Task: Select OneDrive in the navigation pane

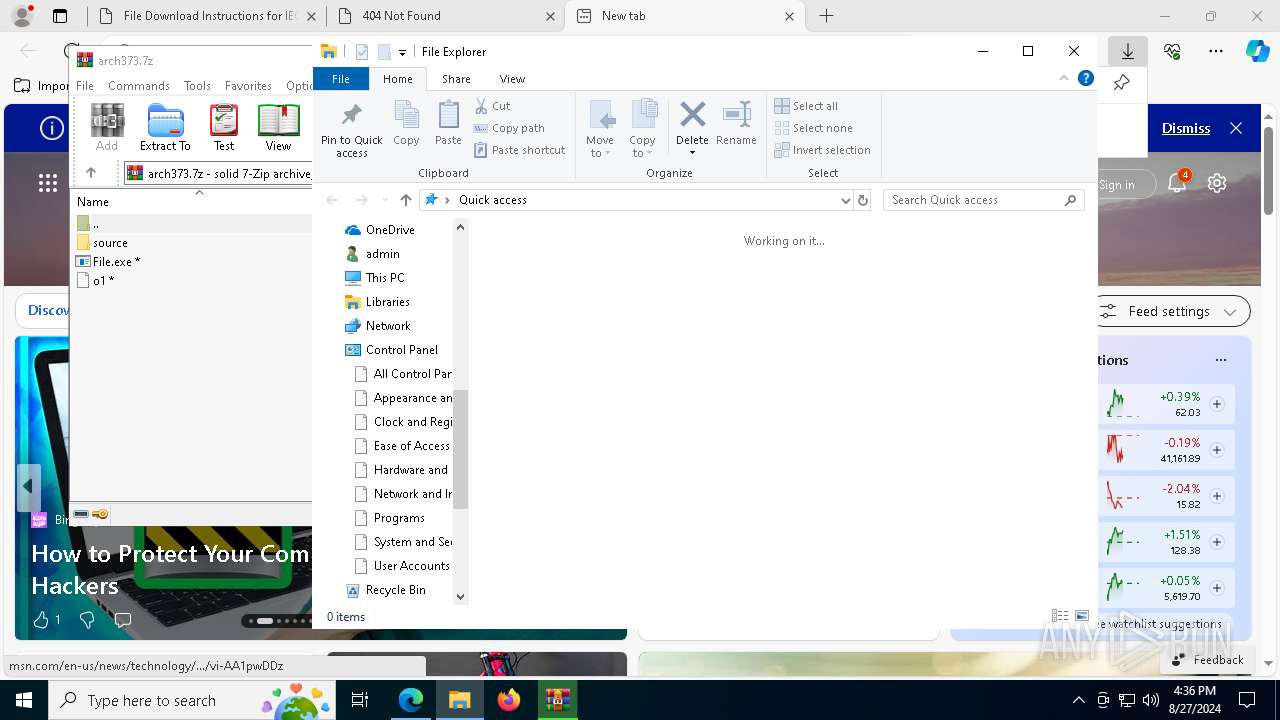Action: 390,230
